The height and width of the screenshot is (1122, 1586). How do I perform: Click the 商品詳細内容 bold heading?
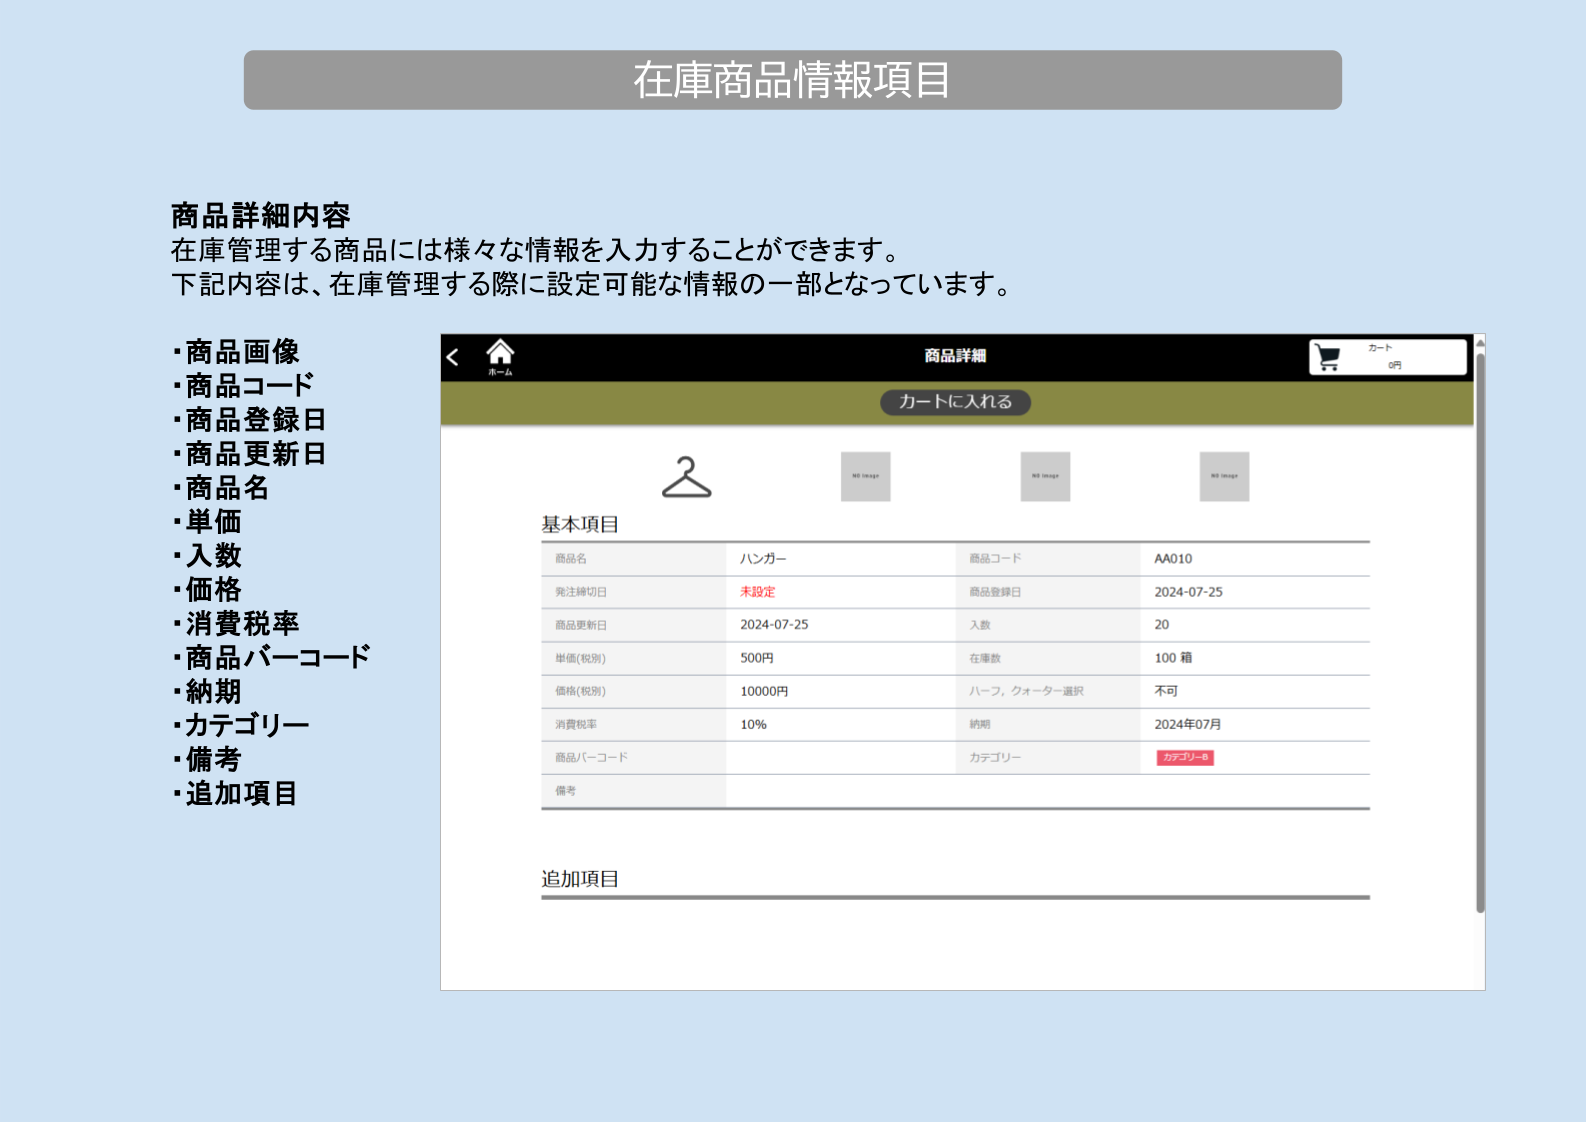(x=260, y=215)
